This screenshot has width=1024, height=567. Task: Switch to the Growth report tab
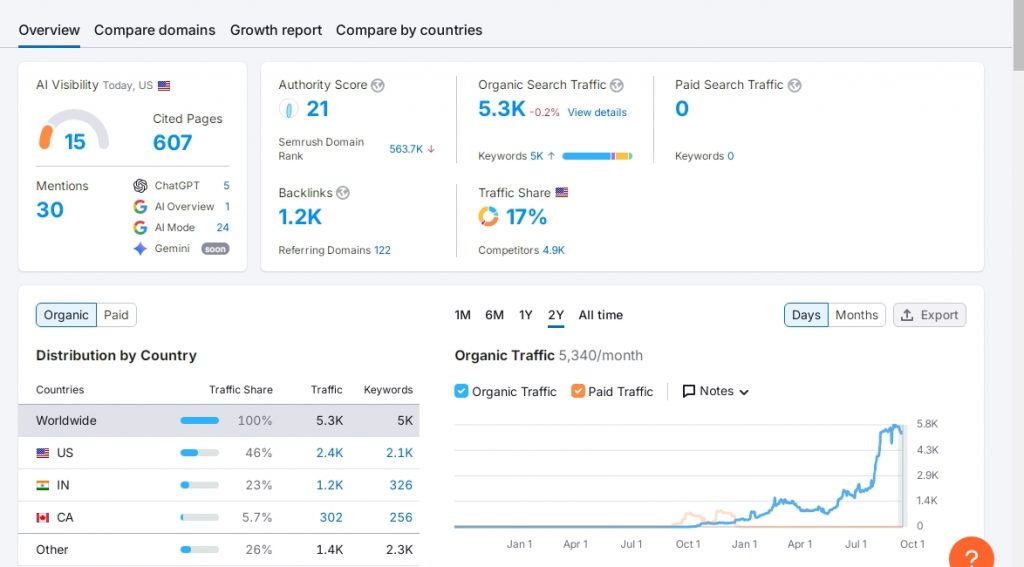(x=276, y=30)
